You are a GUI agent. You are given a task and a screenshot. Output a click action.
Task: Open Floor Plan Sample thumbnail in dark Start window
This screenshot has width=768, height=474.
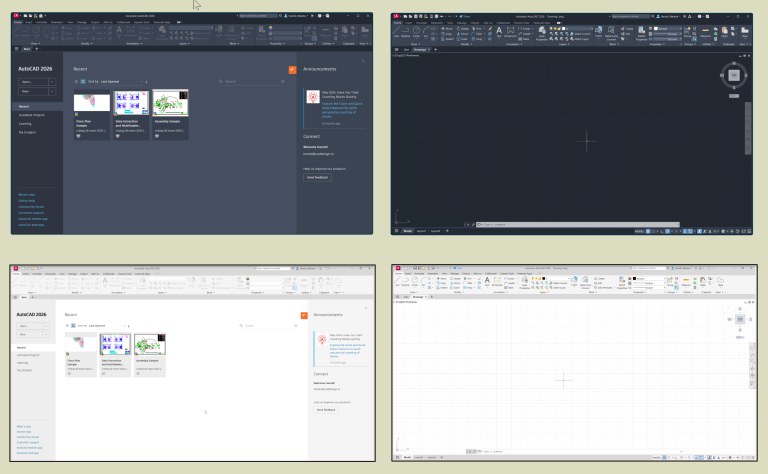click(92, 103)
